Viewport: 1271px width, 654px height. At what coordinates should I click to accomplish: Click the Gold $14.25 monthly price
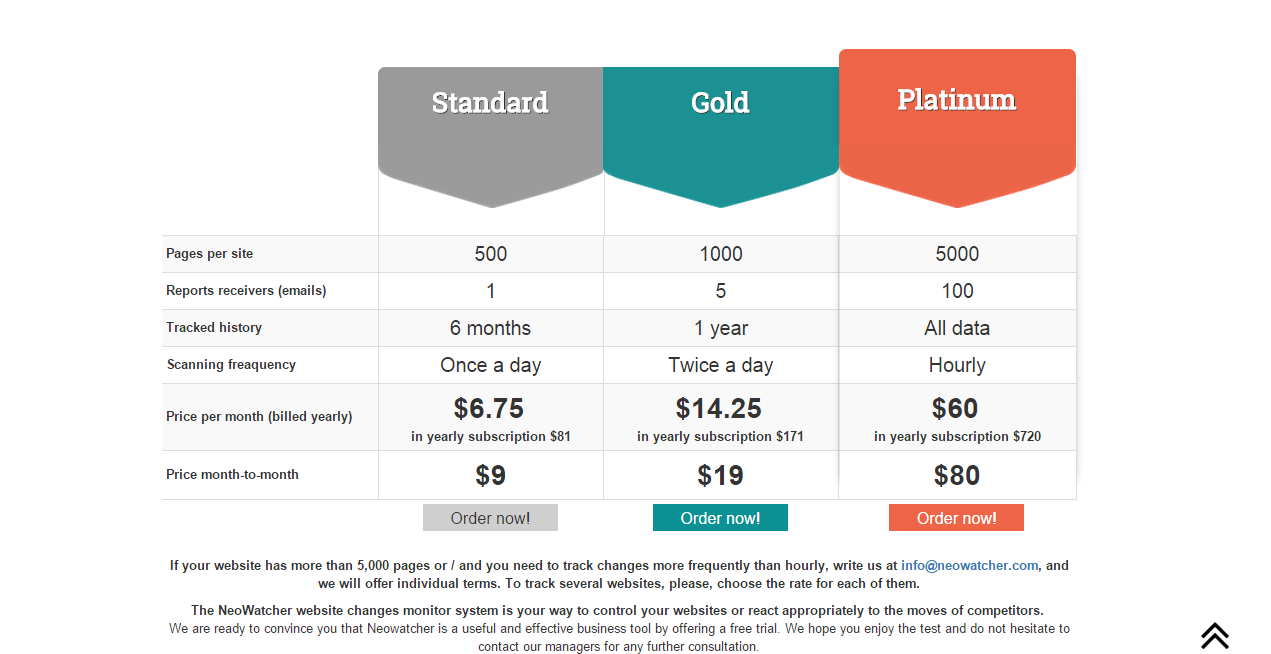(719, 408)
